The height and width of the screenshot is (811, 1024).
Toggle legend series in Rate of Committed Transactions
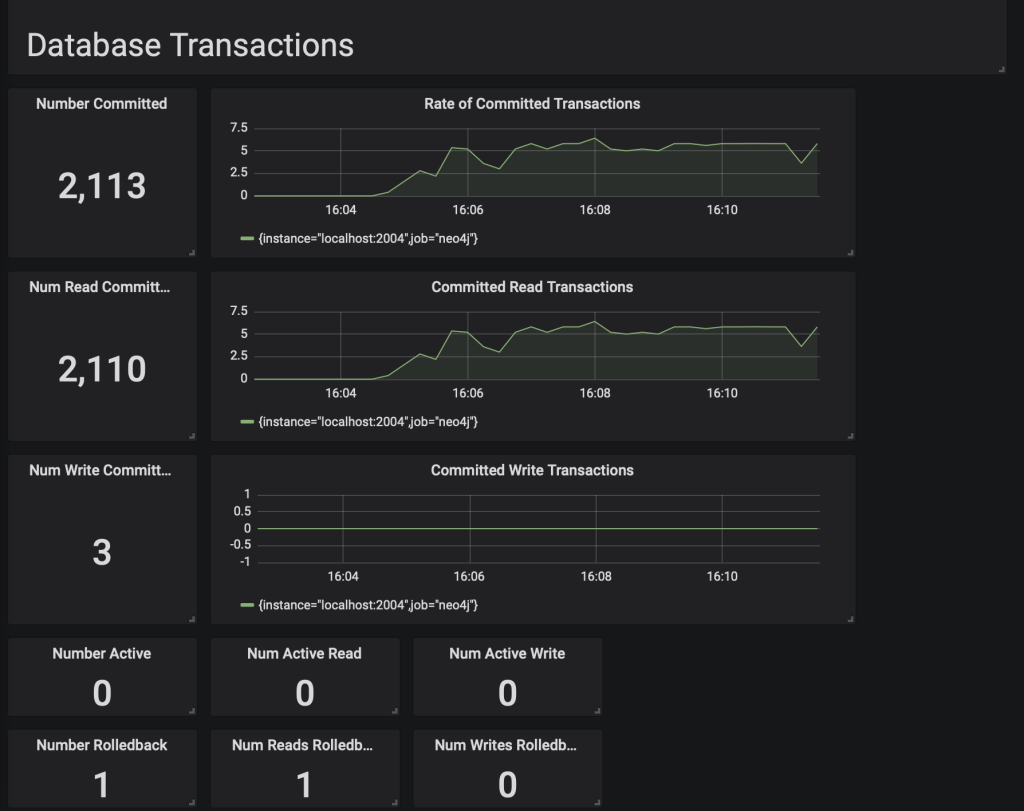pyautogui.click(x=367, y=239)
